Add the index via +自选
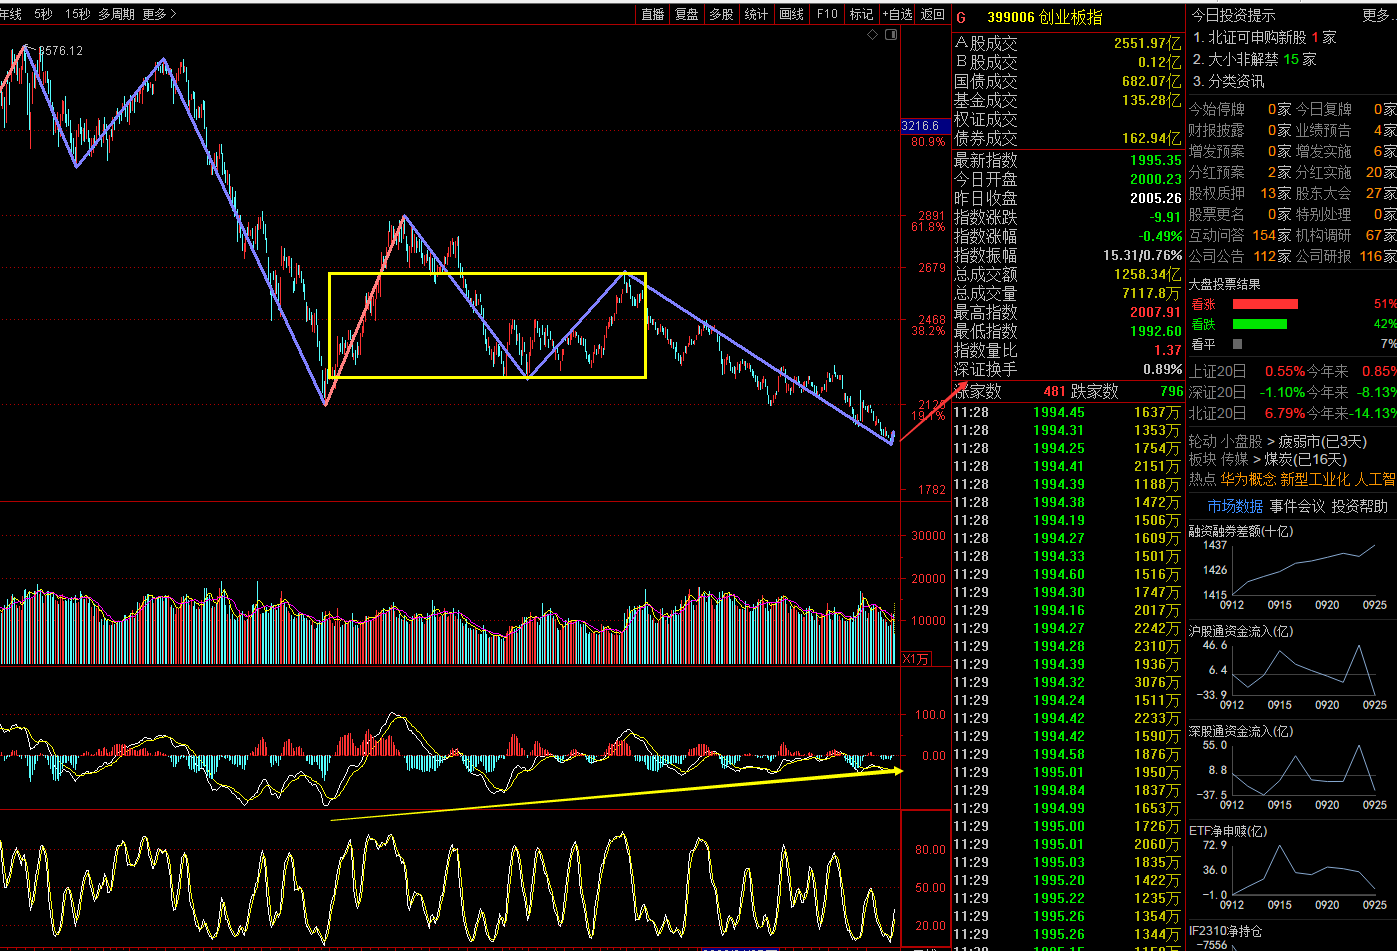Viewport: 1397px width, 951px height. click(x=897, y=14)
